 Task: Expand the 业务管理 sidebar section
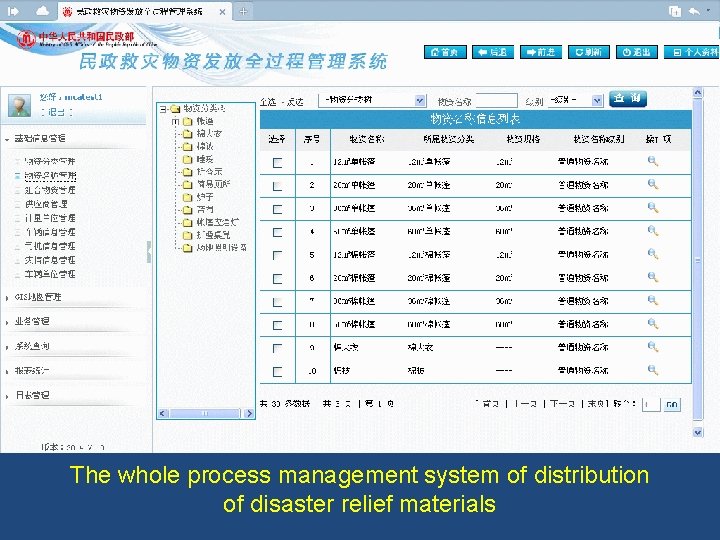[31, 321]
